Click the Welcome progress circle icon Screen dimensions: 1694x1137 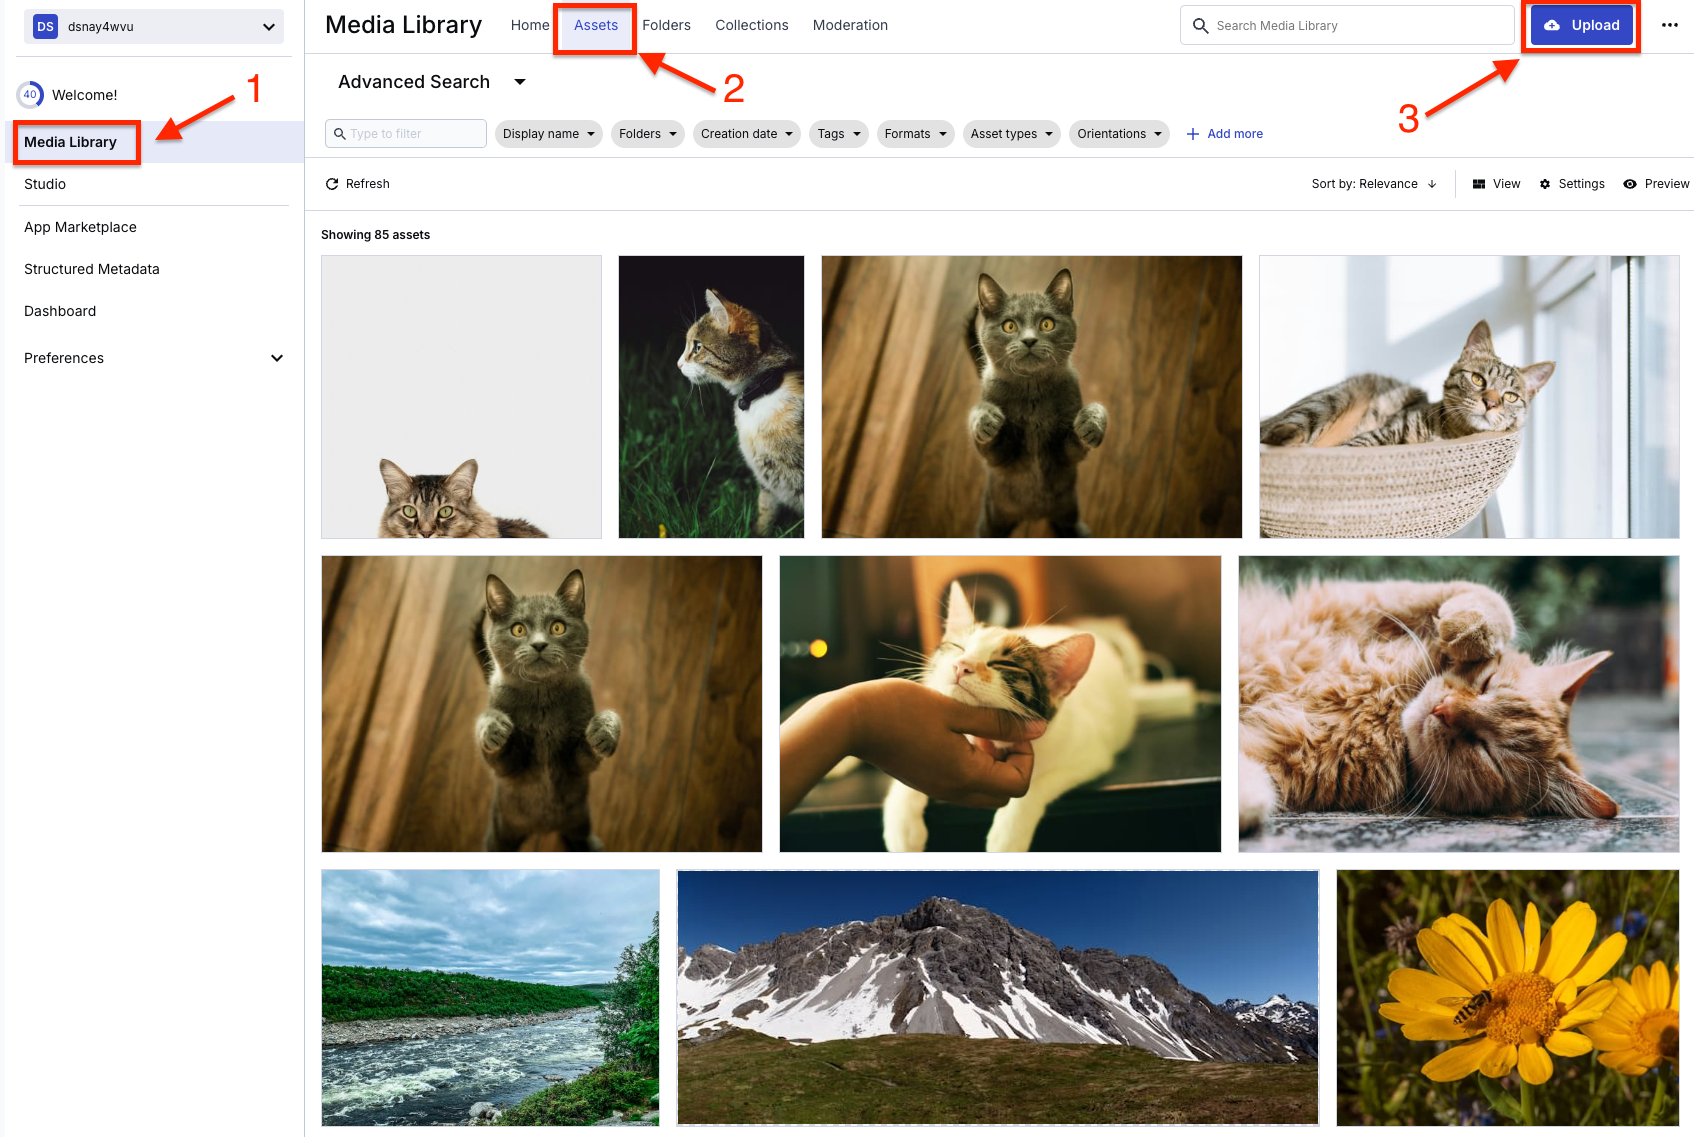(30, 95)
